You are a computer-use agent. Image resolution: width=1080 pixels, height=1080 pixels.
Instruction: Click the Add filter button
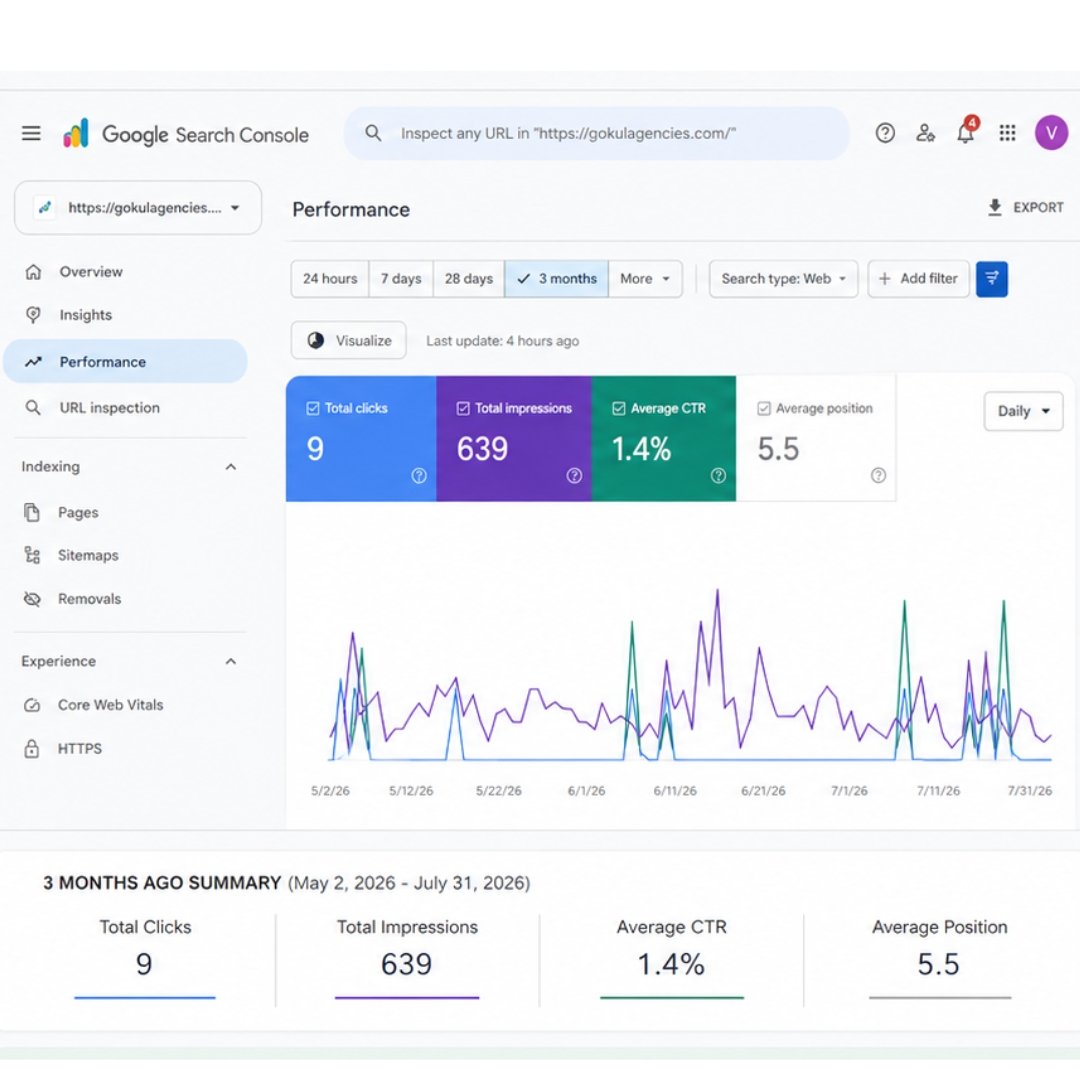[918, 279]
